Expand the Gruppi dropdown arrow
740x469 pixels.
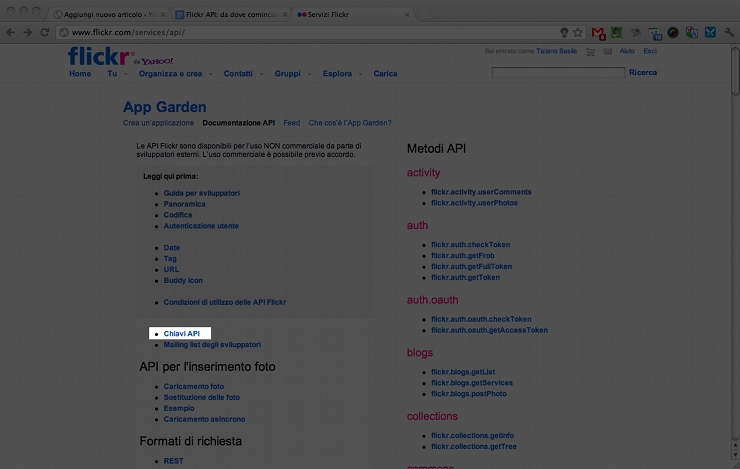[x=310, y=74]
